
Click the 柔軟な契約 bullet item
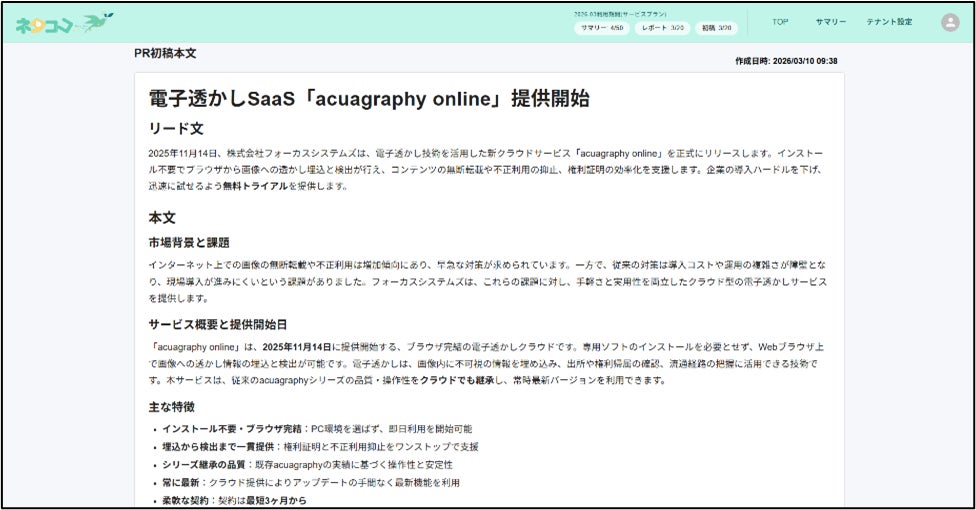(234, 500)
